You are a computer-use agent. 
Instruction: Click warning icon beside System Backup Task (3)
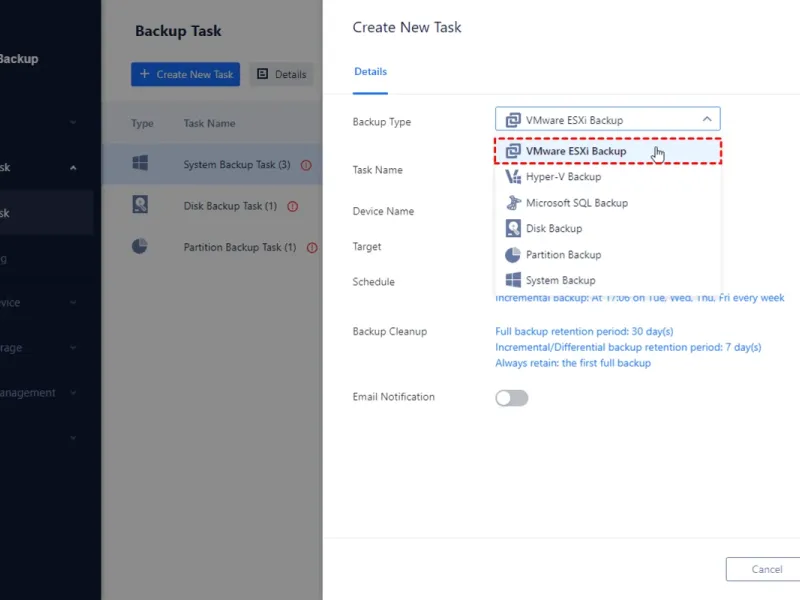coord(306,165)
